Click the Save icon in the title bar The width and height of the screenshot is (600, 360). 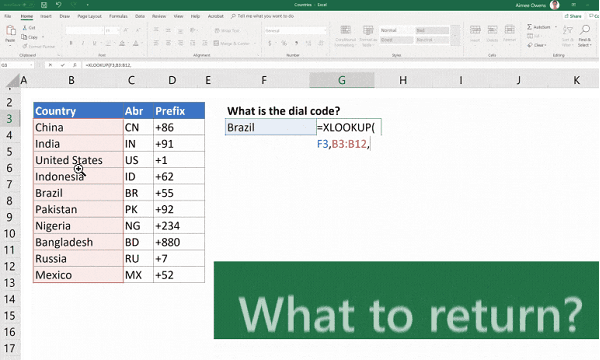click(x=44, y=5)
